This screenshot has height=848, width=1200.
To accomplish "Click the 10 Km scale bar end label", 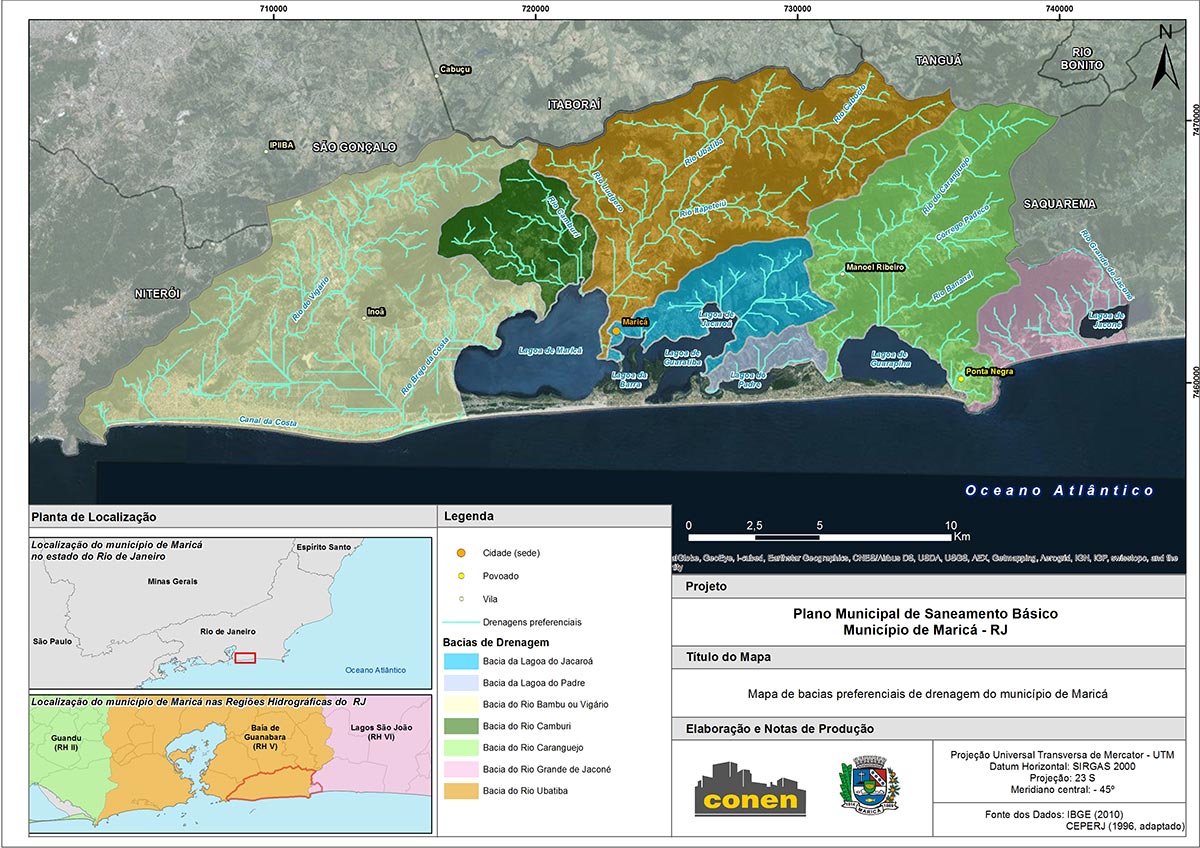I will coord(951,524).
